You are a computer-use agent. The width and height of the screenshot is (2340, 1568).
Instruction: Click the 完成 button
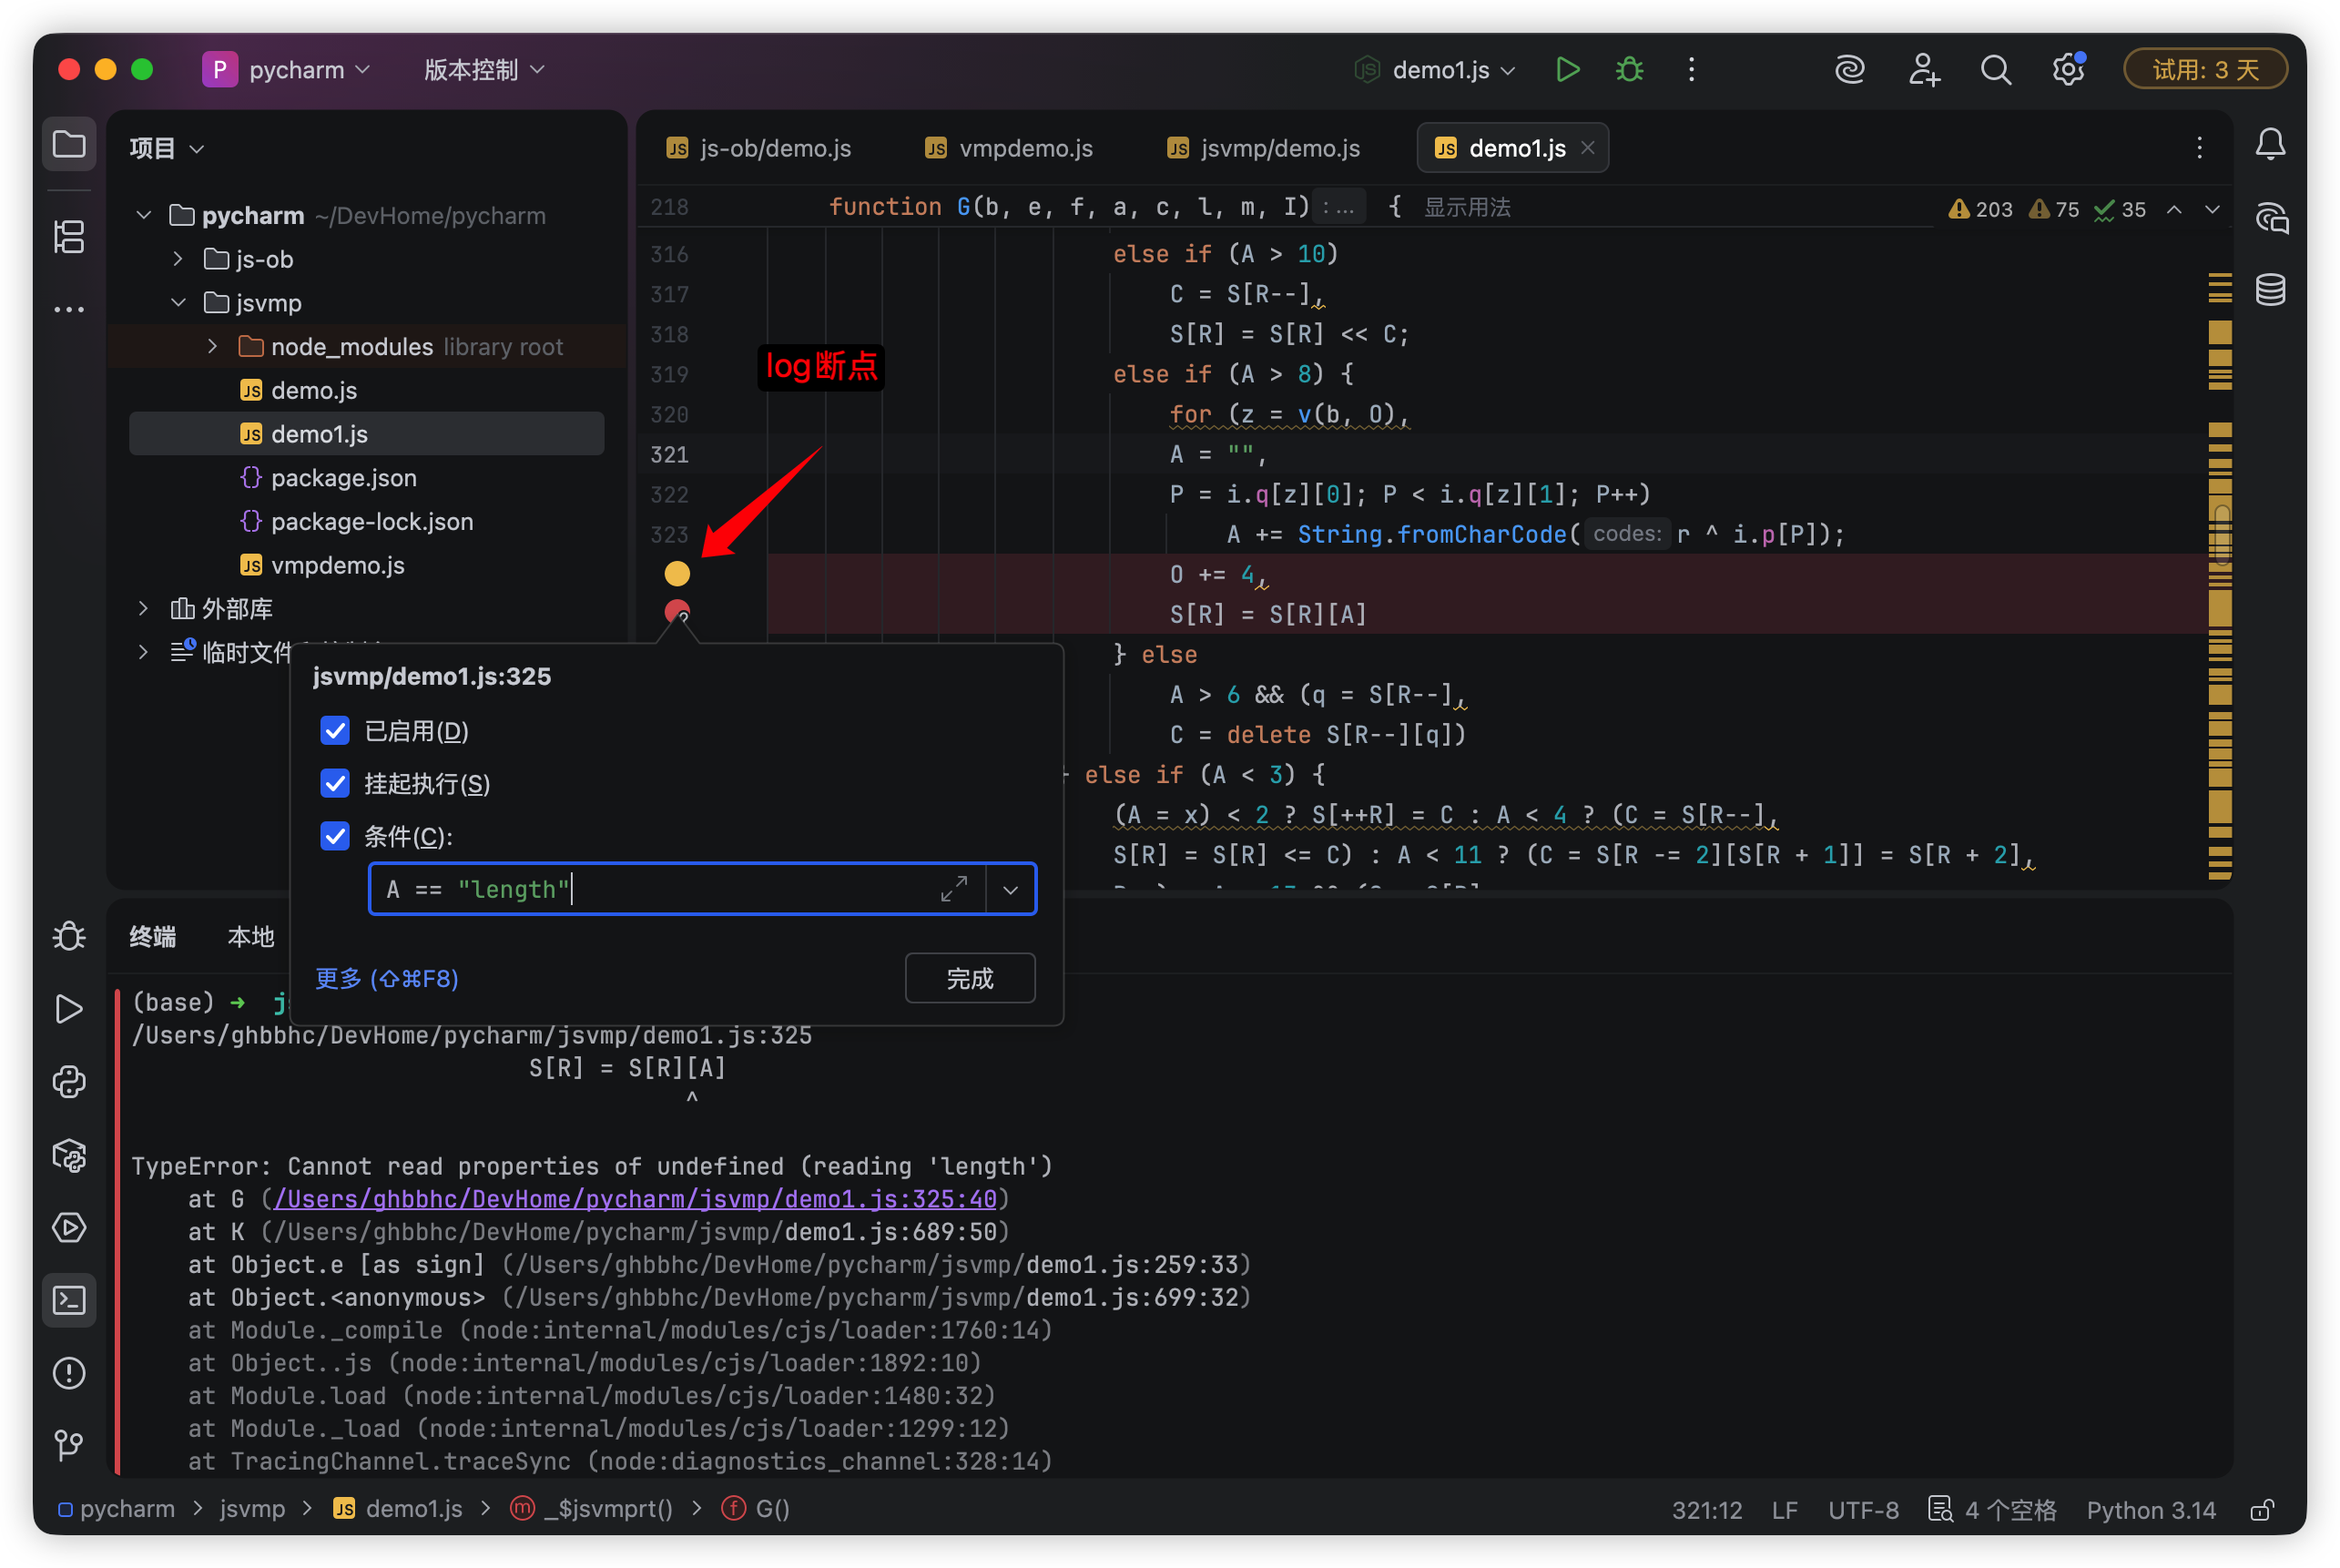[969, 978]
